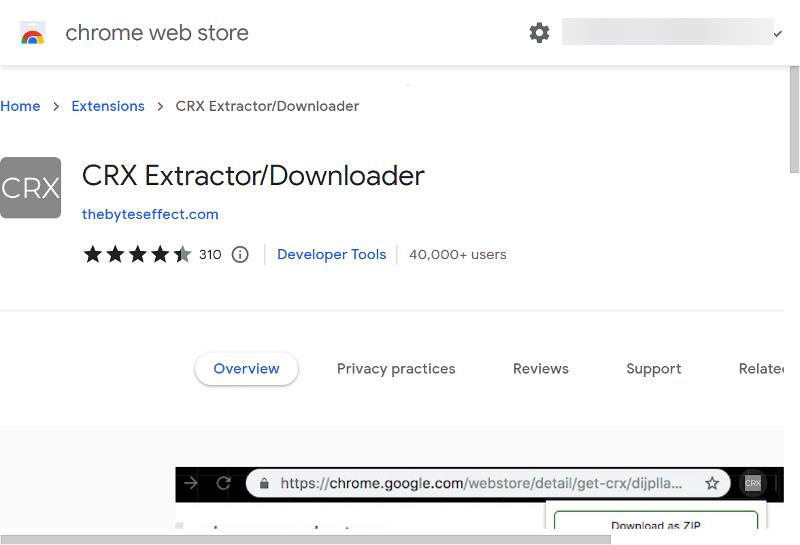
Task: Click the bookmark star in the screenshot's address bar
Action: (712, 483)
